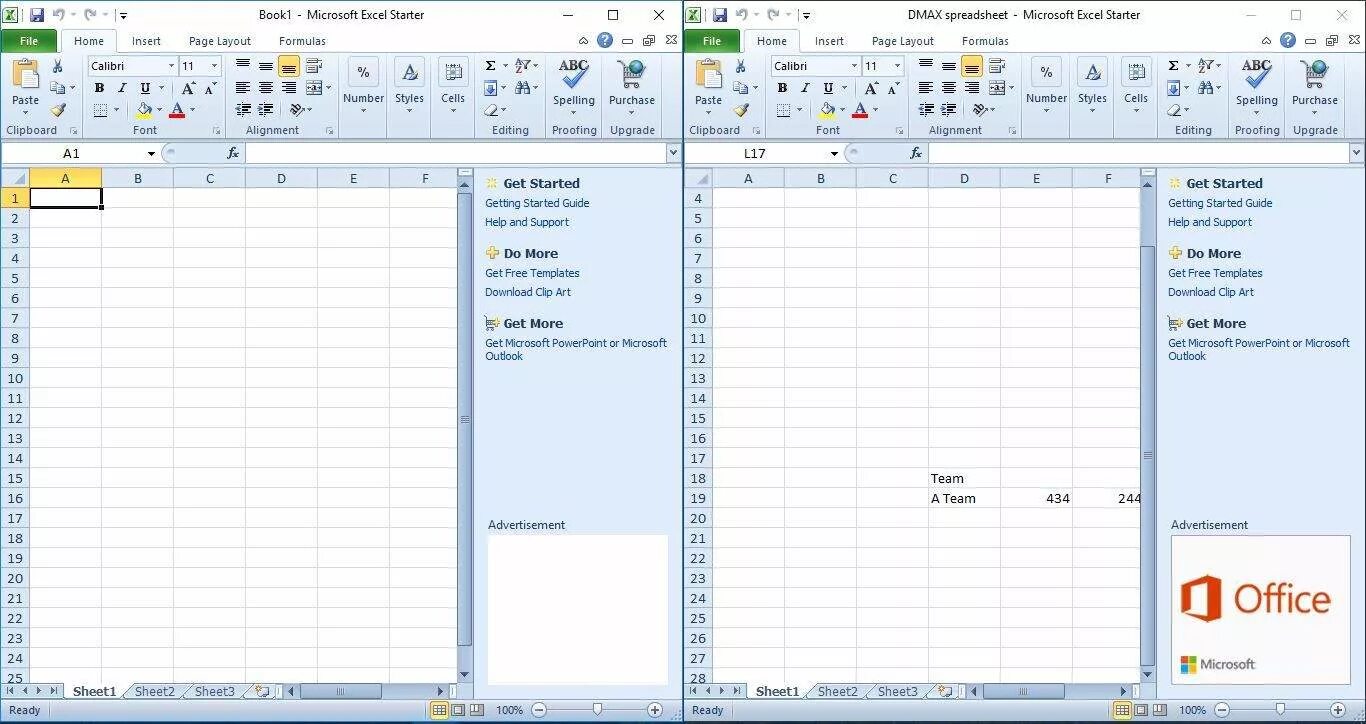1366x724 pixels.
Task: Switch to Sheet2 in Book1
Action: 154,691
